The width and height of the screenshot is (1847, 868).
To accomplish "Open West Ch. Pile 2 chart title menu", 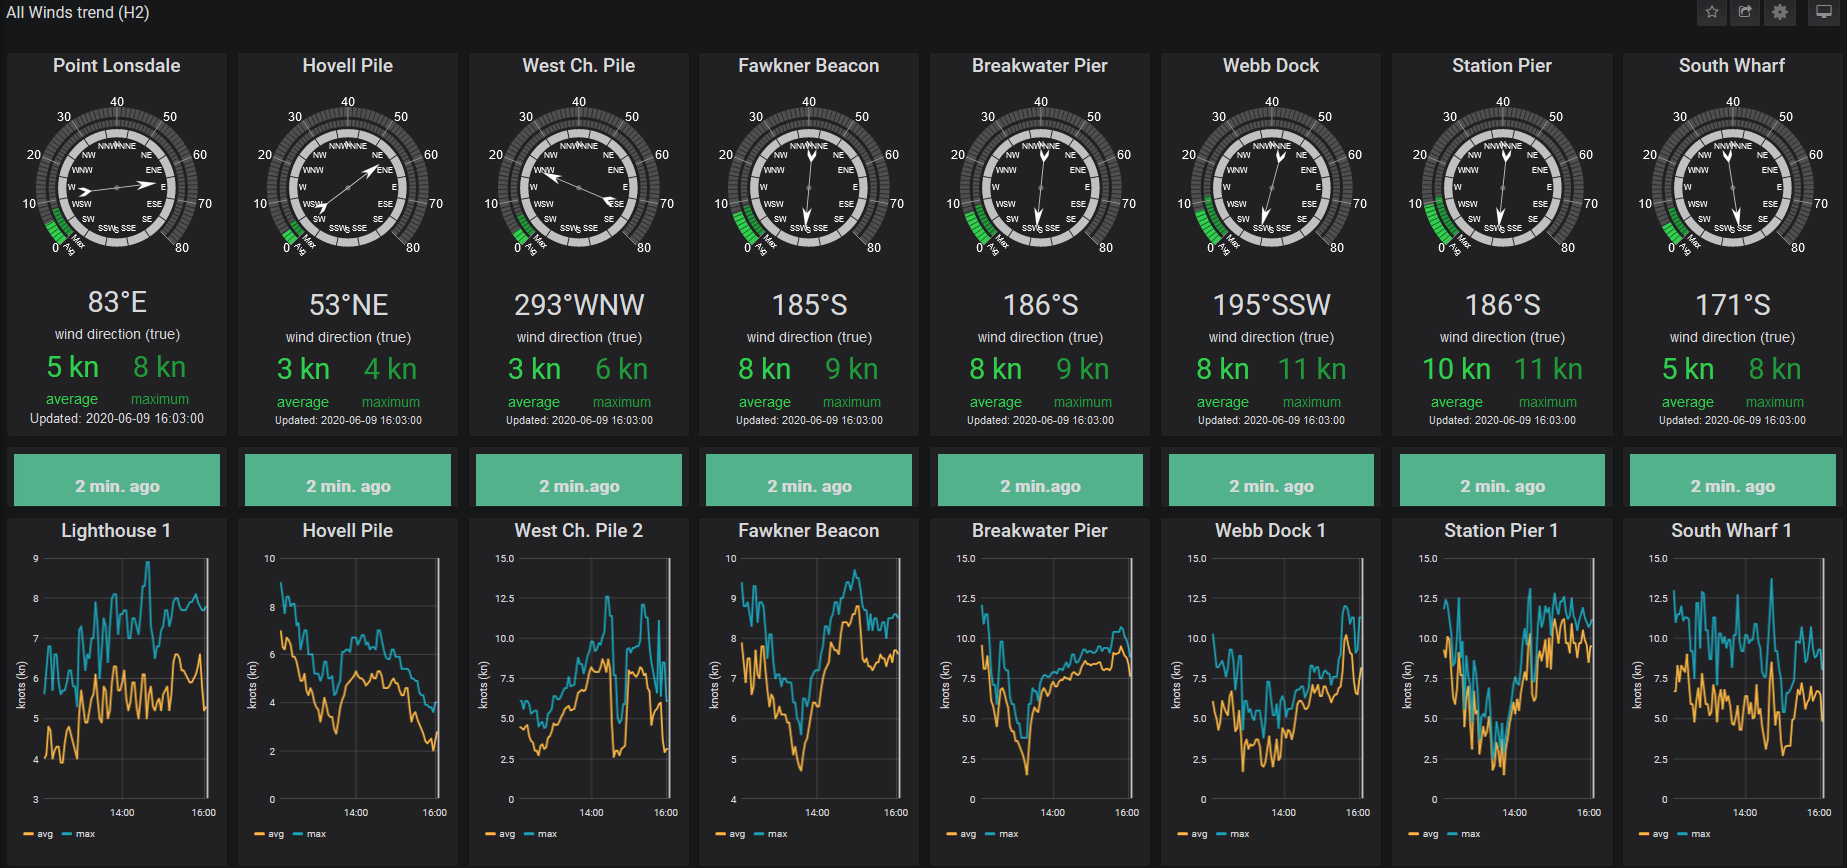I will click(x=579, y=530).
